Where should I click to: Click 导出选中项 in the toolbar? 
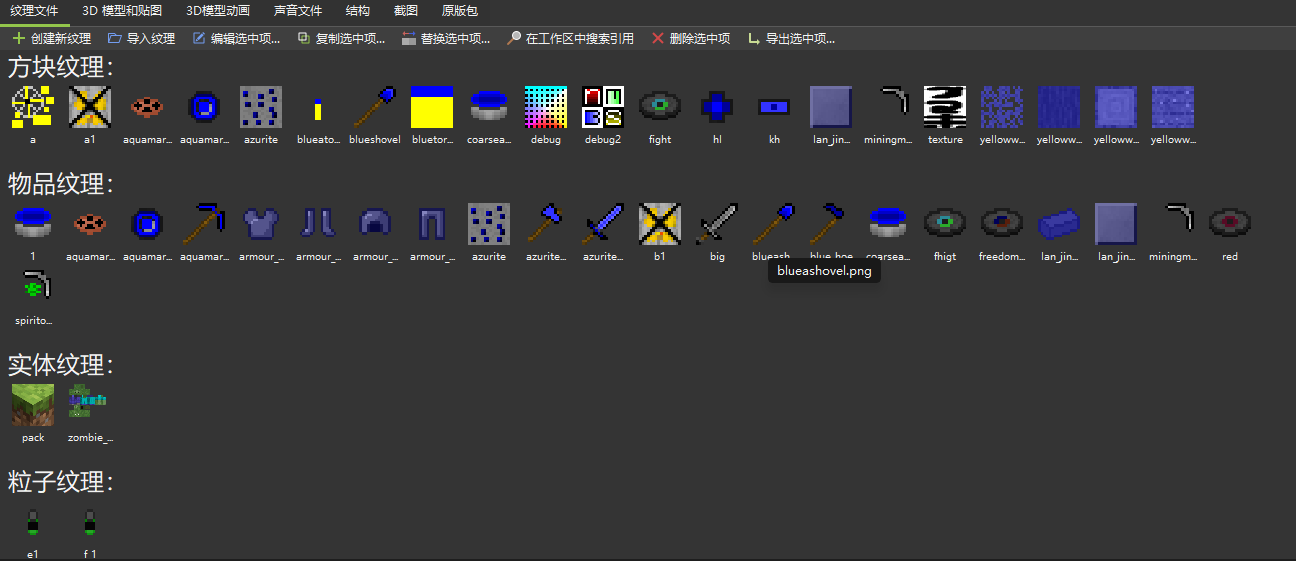pyautogui.click(x=791, y=39)
